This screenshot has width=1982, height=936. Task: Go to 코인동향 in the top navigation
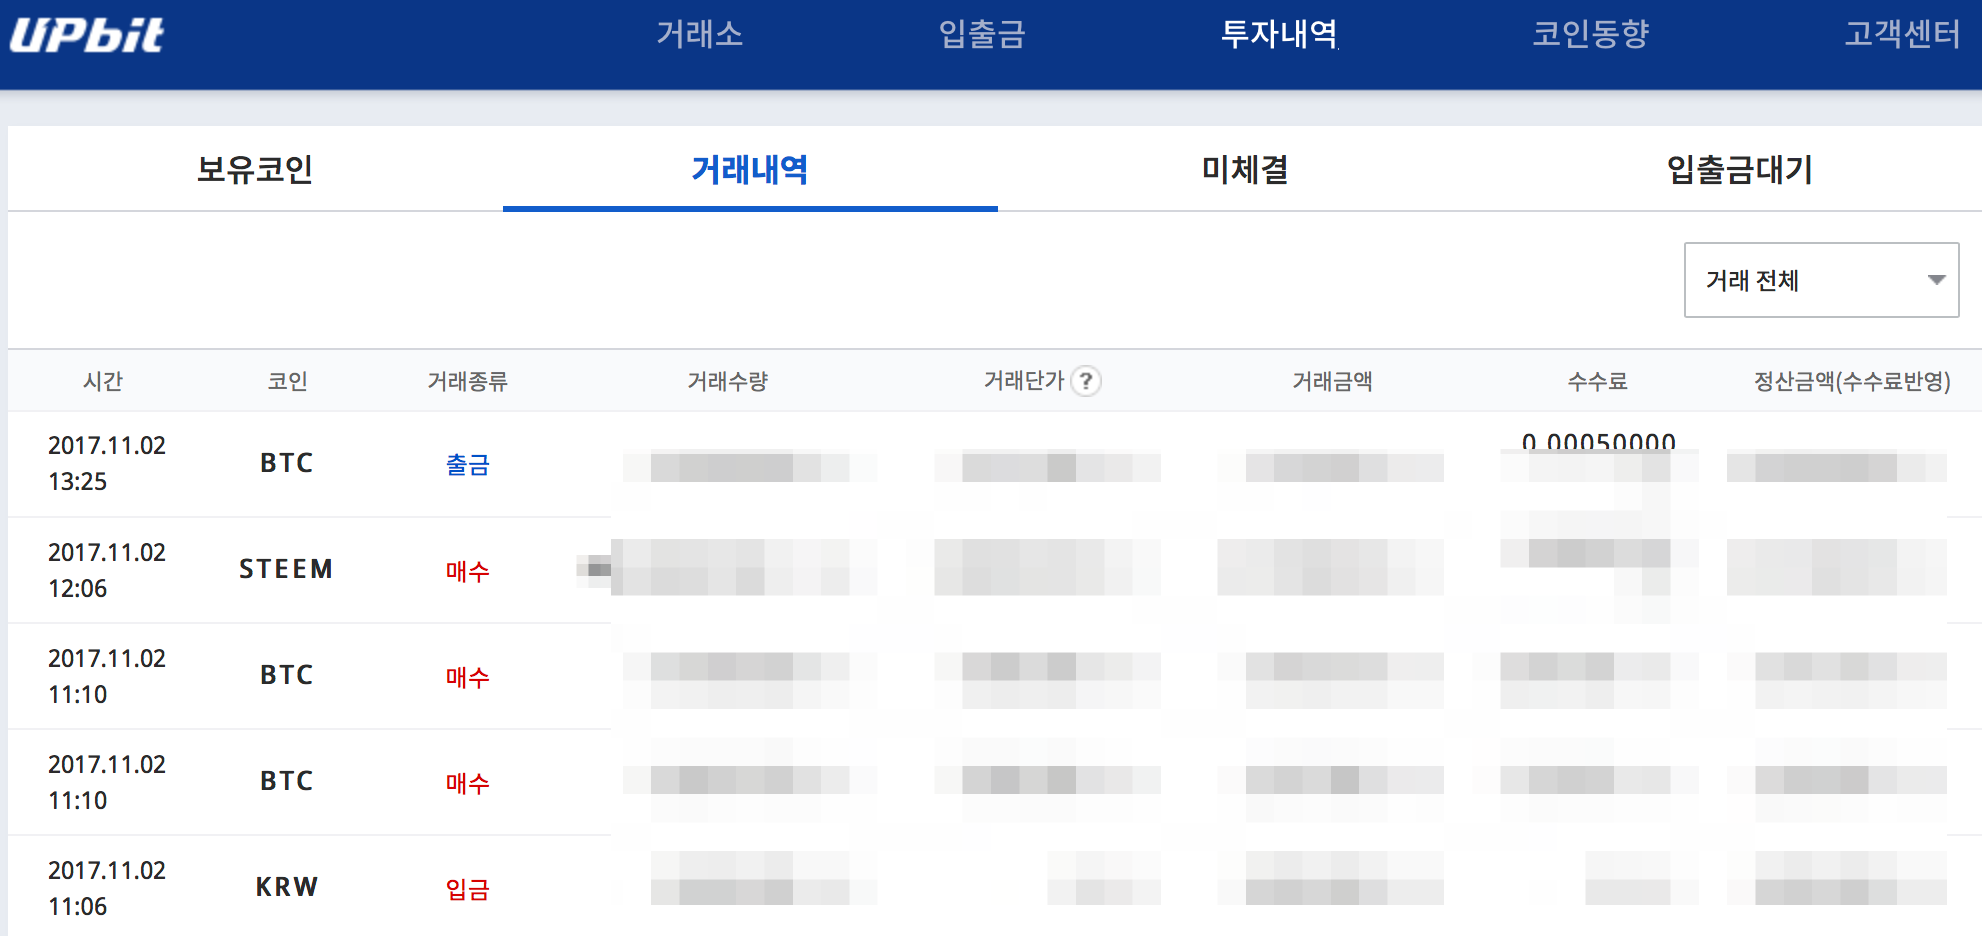pos(1591,34)
